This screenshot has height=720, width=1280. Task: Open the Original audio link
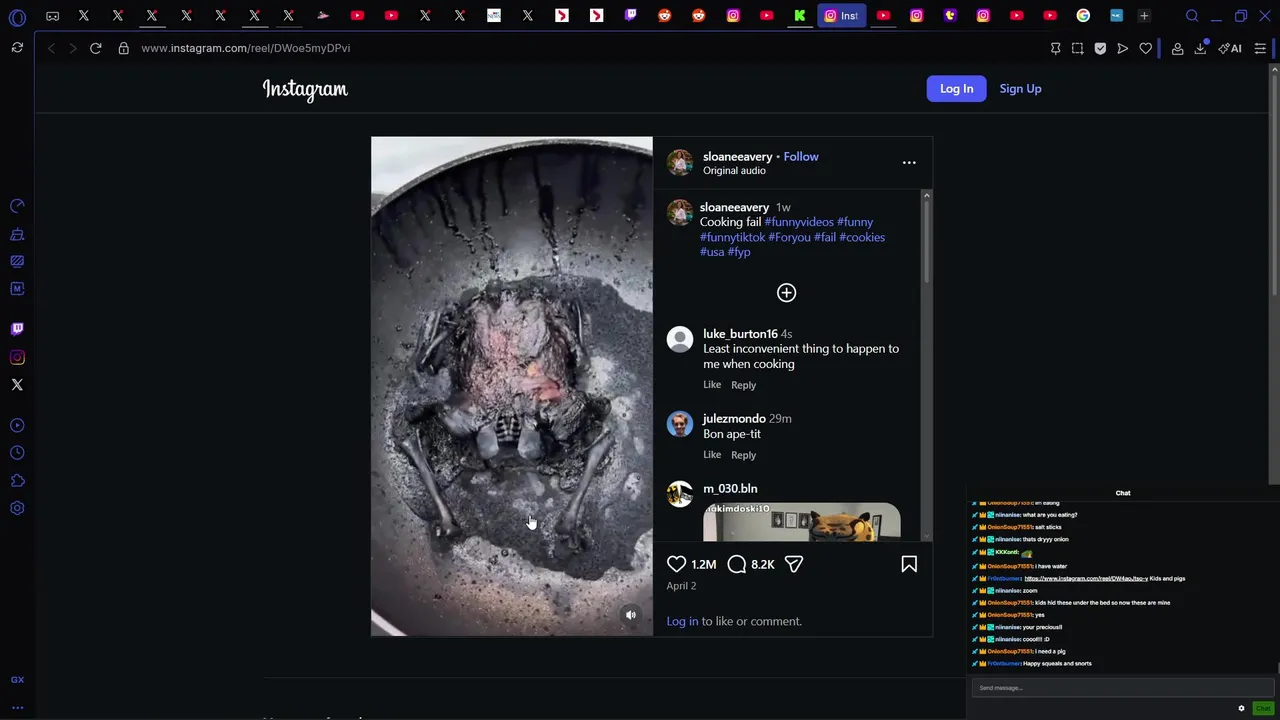(x=734, y=171)
